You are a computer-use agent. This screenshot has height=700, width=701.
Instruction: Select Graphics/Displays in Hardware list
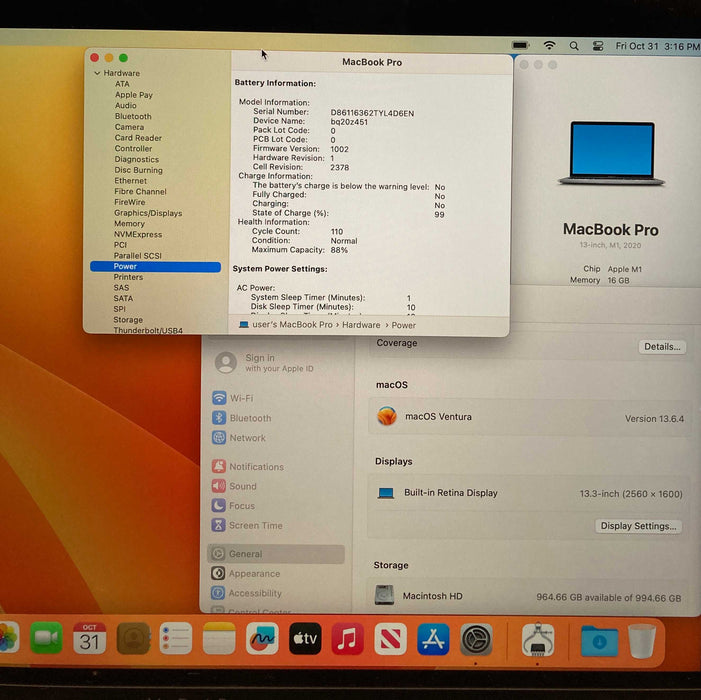tap(148, 213)
